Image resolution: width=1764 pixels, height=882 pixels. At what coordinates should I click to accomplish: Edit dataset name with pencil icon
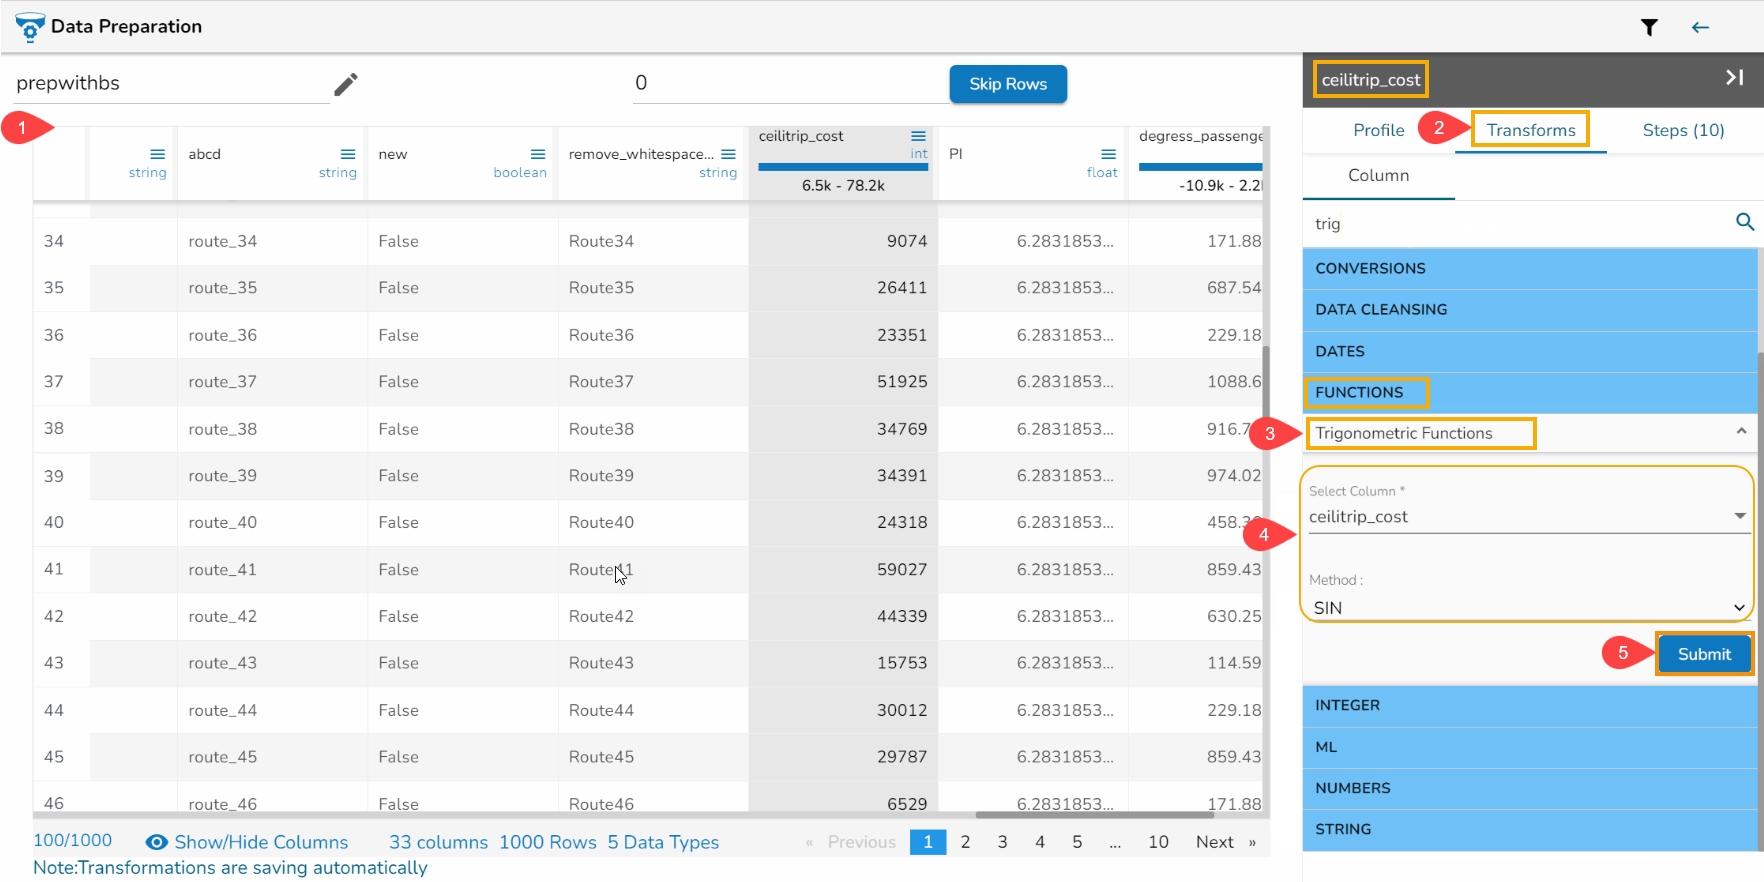346,84
